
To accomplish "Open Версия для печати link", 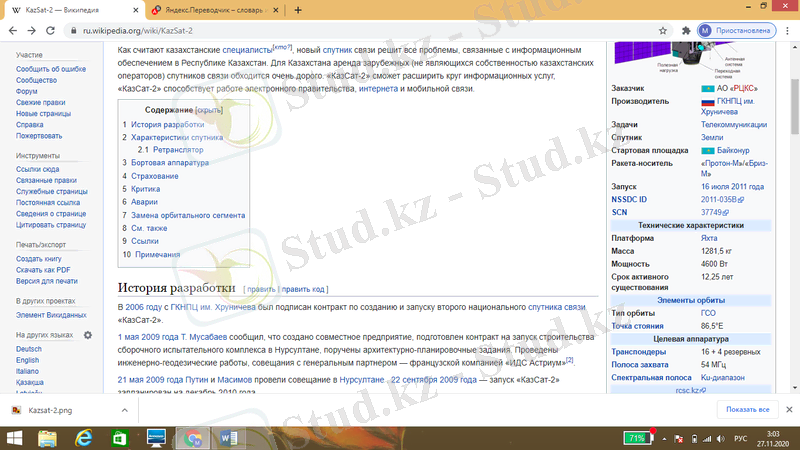I will 46,281.
